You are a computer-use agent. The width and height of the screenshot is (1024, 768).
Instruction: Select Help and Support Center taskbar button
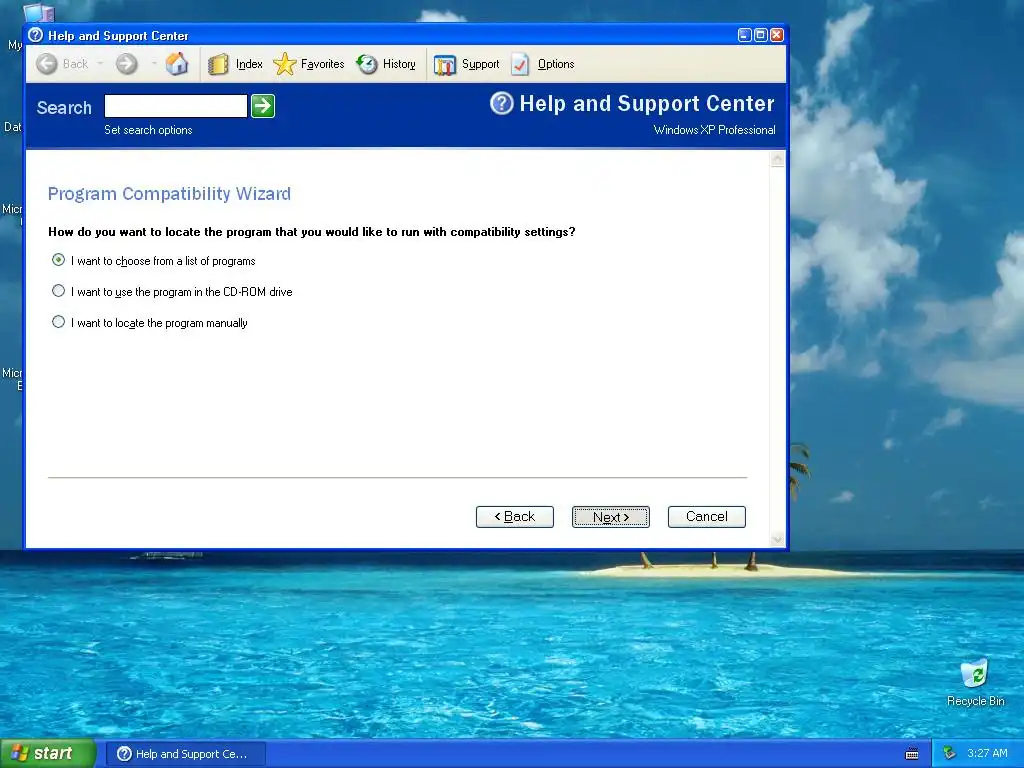point(185,754)
